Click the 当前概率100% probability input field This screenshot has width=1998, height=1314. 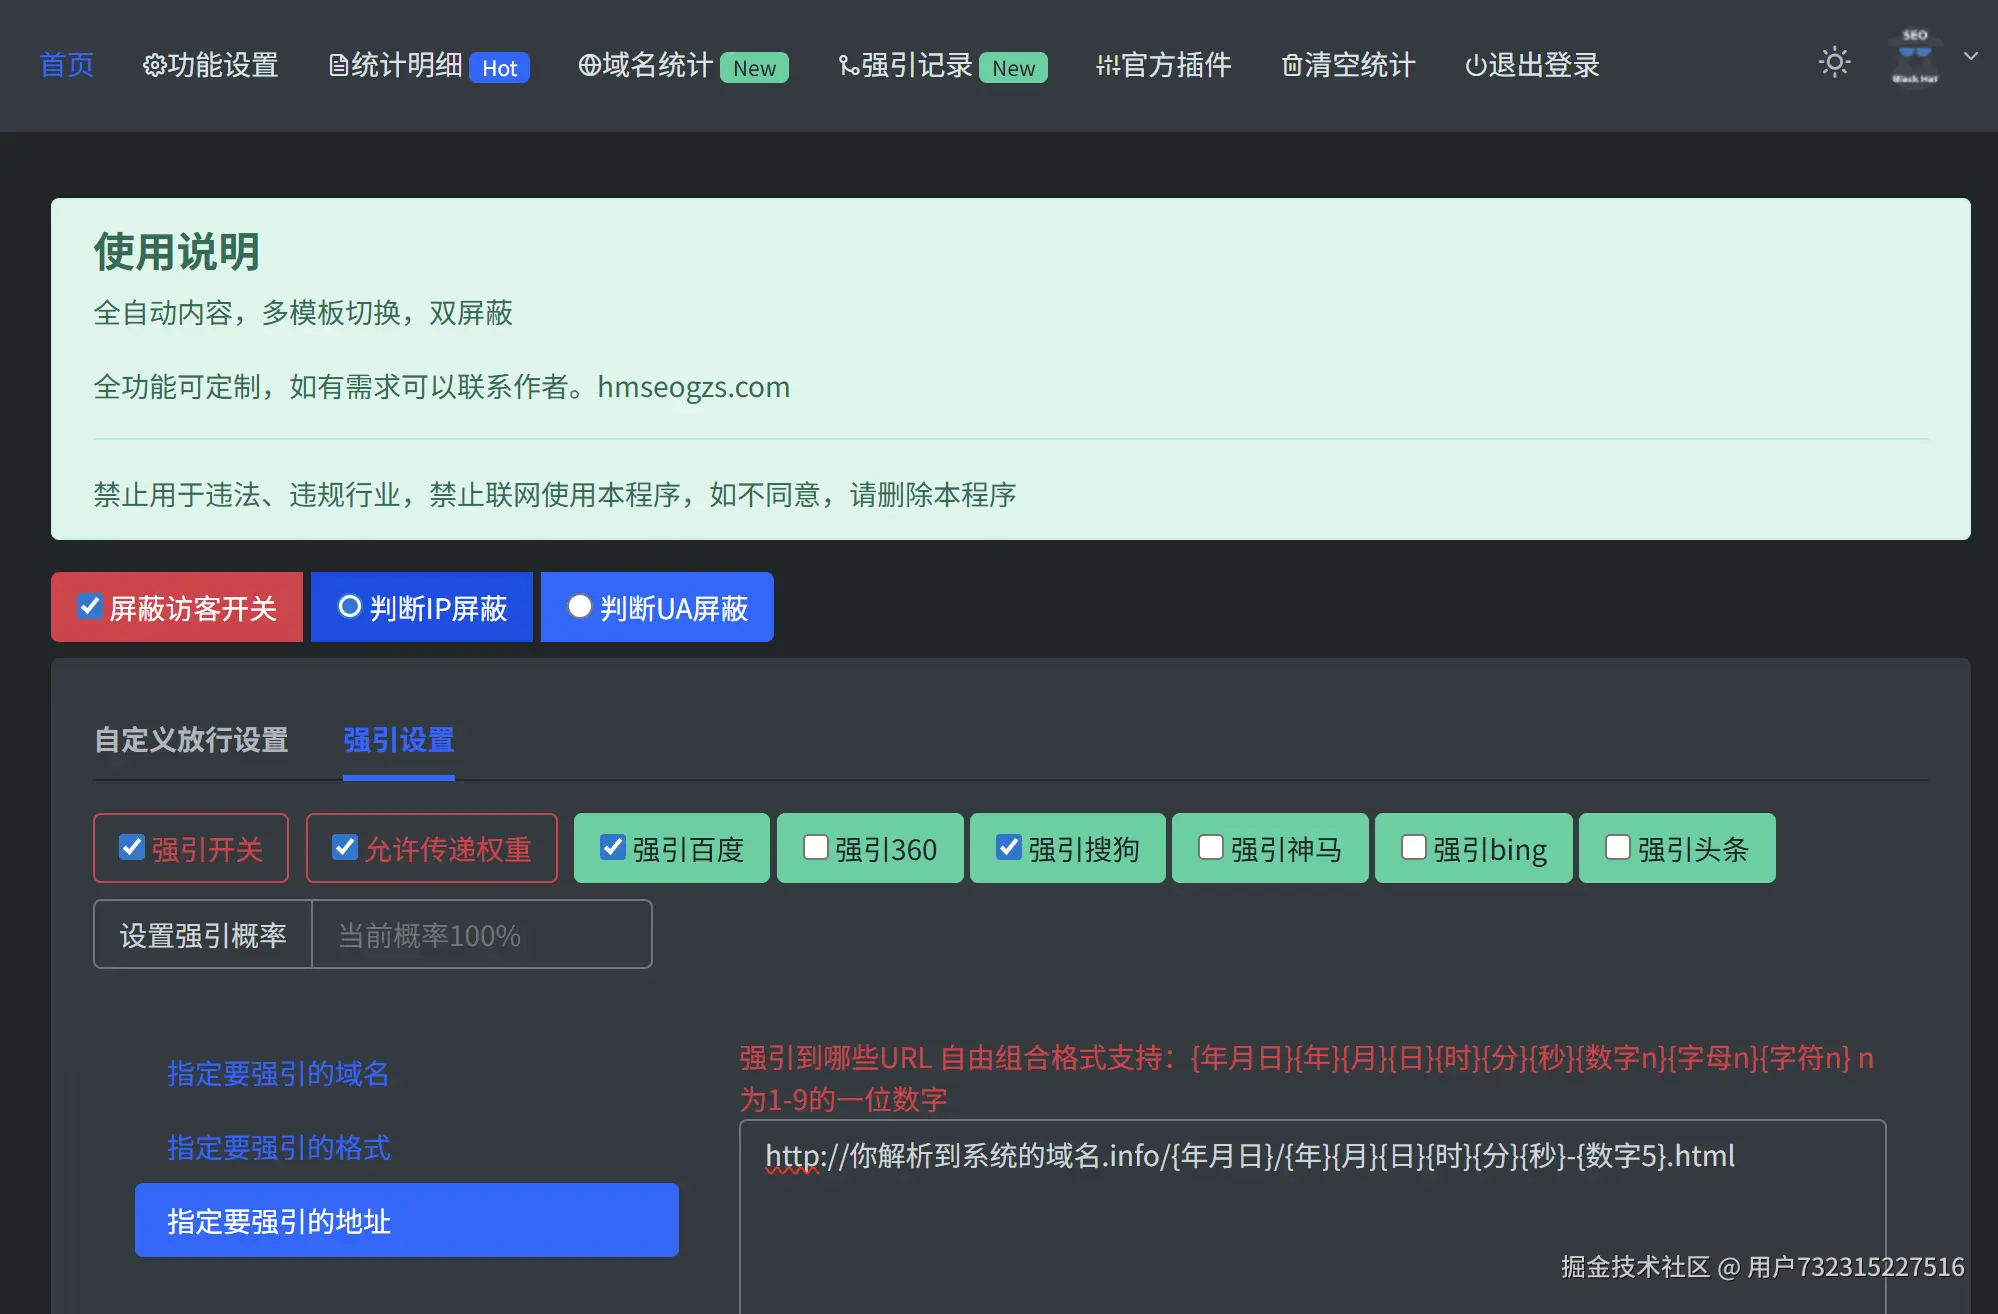click(481, 935)
